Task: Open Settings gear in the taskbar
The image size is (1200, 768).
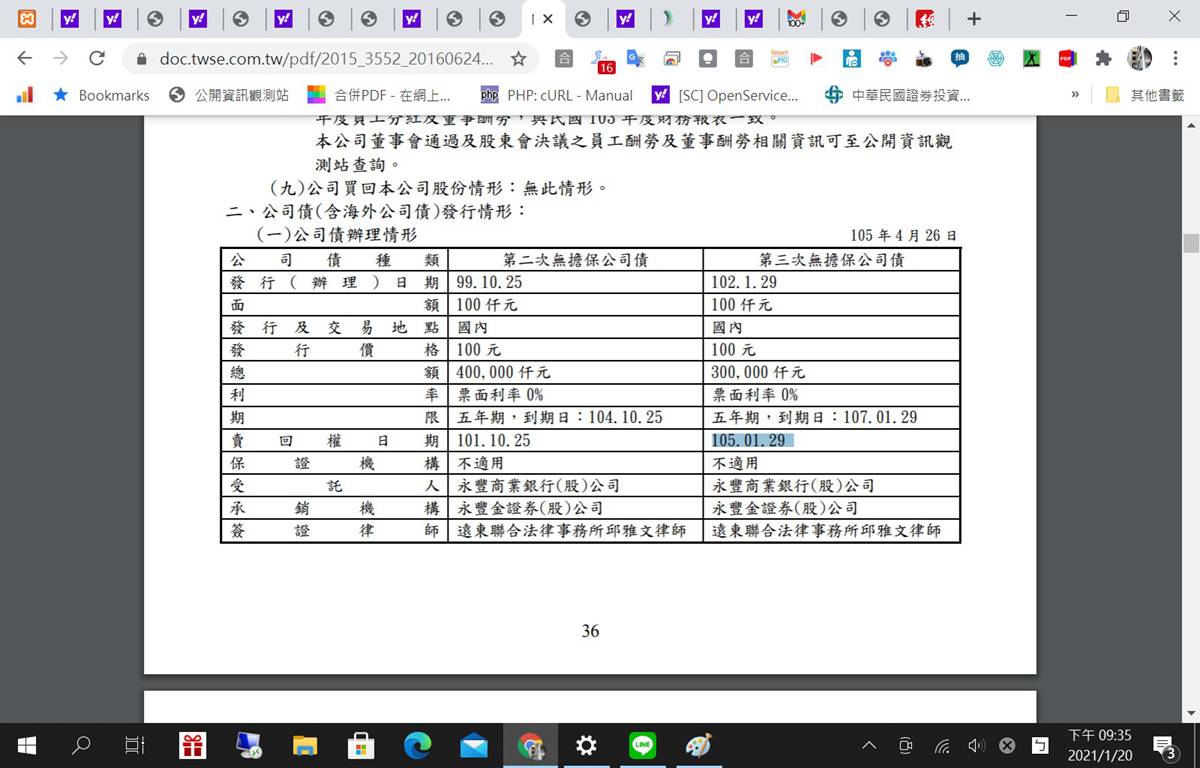Action: click(x=587, y=745)
